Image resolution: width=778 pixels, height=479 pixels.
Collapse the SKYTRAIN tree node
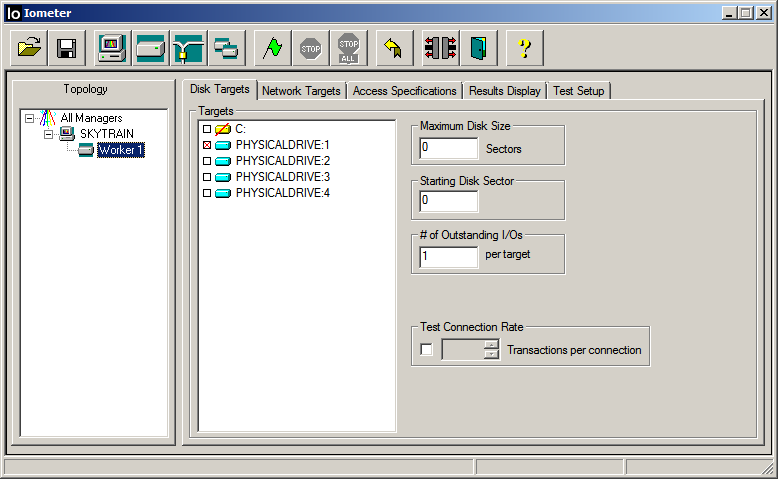[48, 135]
